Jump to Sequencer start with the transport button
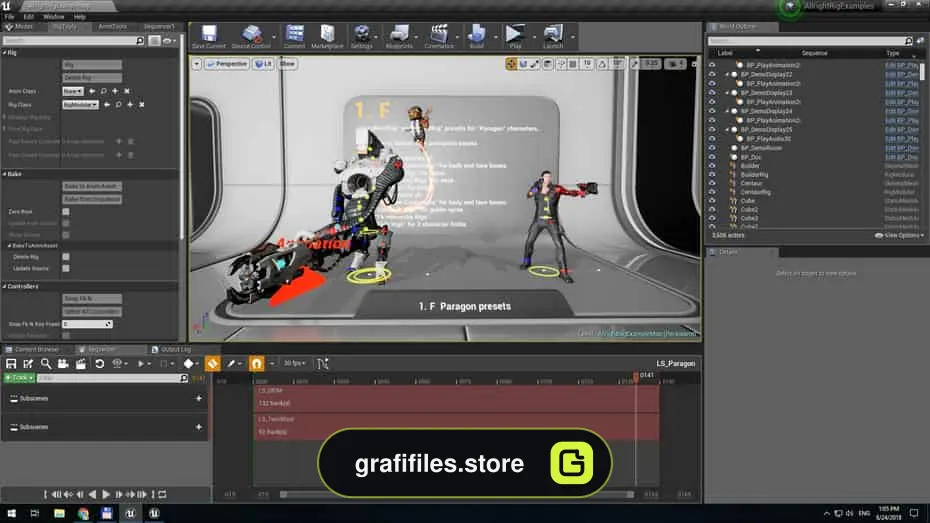Image resolution: width=930 pixels, height=523 pixels. [x=45, y=494]
